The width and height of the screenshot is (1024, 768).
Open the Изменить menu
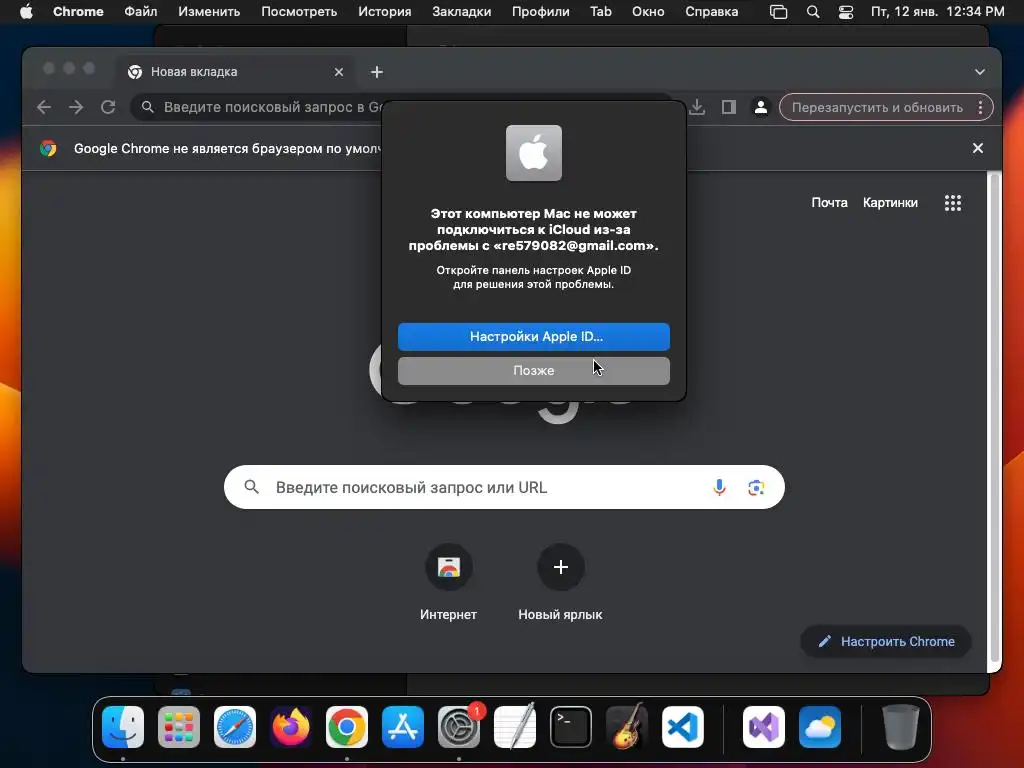tap(209, 12)
